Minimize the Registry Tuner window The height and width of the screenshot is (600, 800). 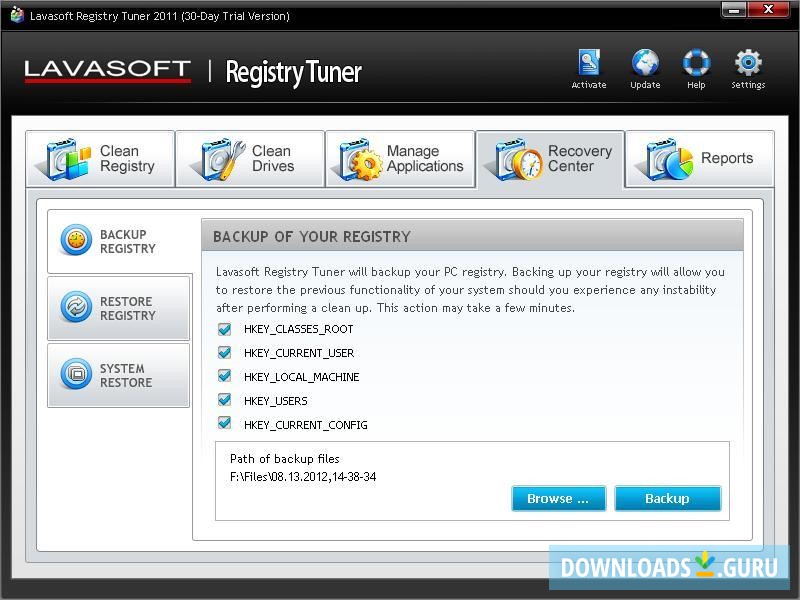pos(735,10)
